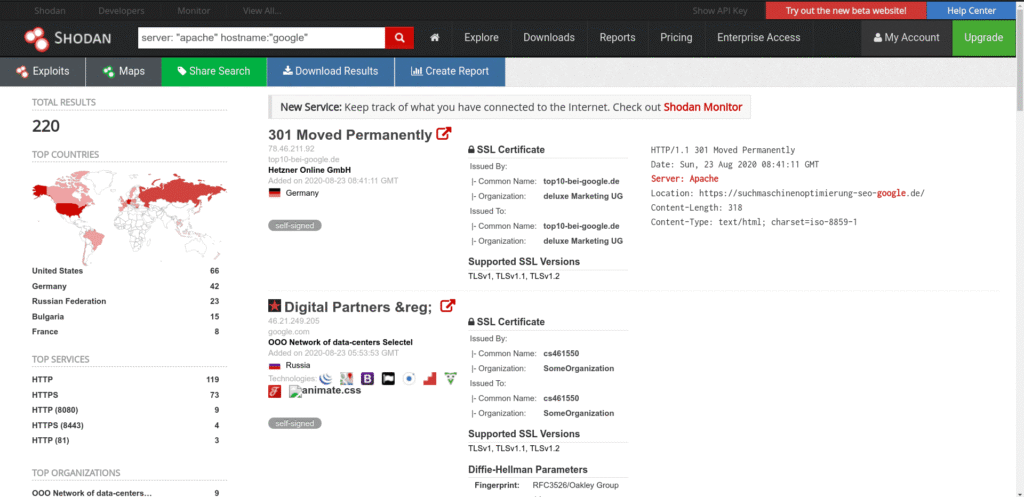Click the Developers top bar link

point(121,10)
